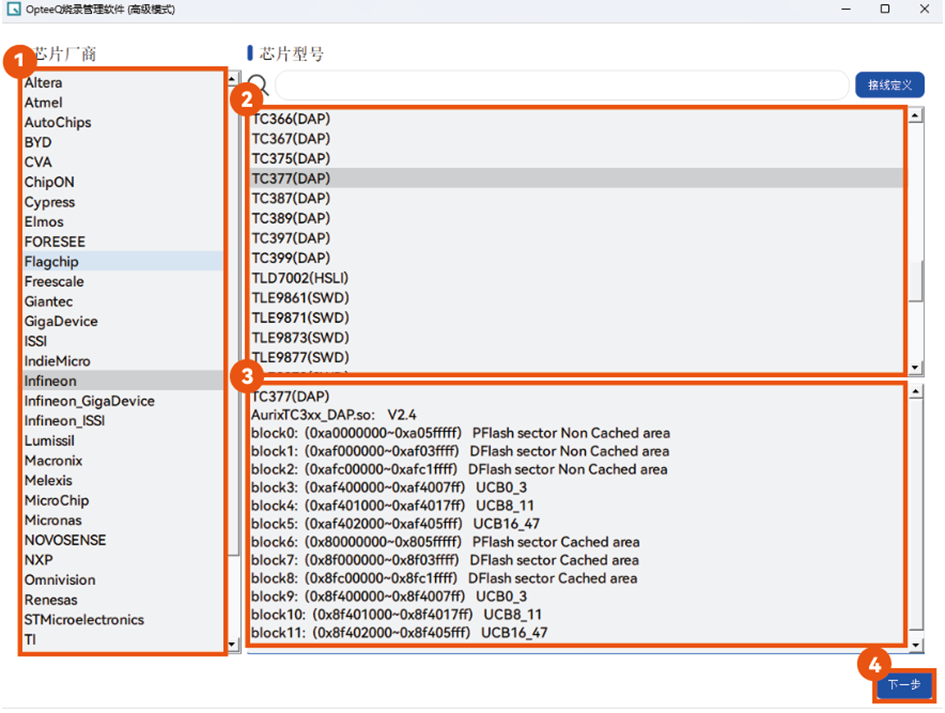Maximize the OpteeQ window
Image resolution: width=945 pixels, height=713 pixels.
click(885, 9)
